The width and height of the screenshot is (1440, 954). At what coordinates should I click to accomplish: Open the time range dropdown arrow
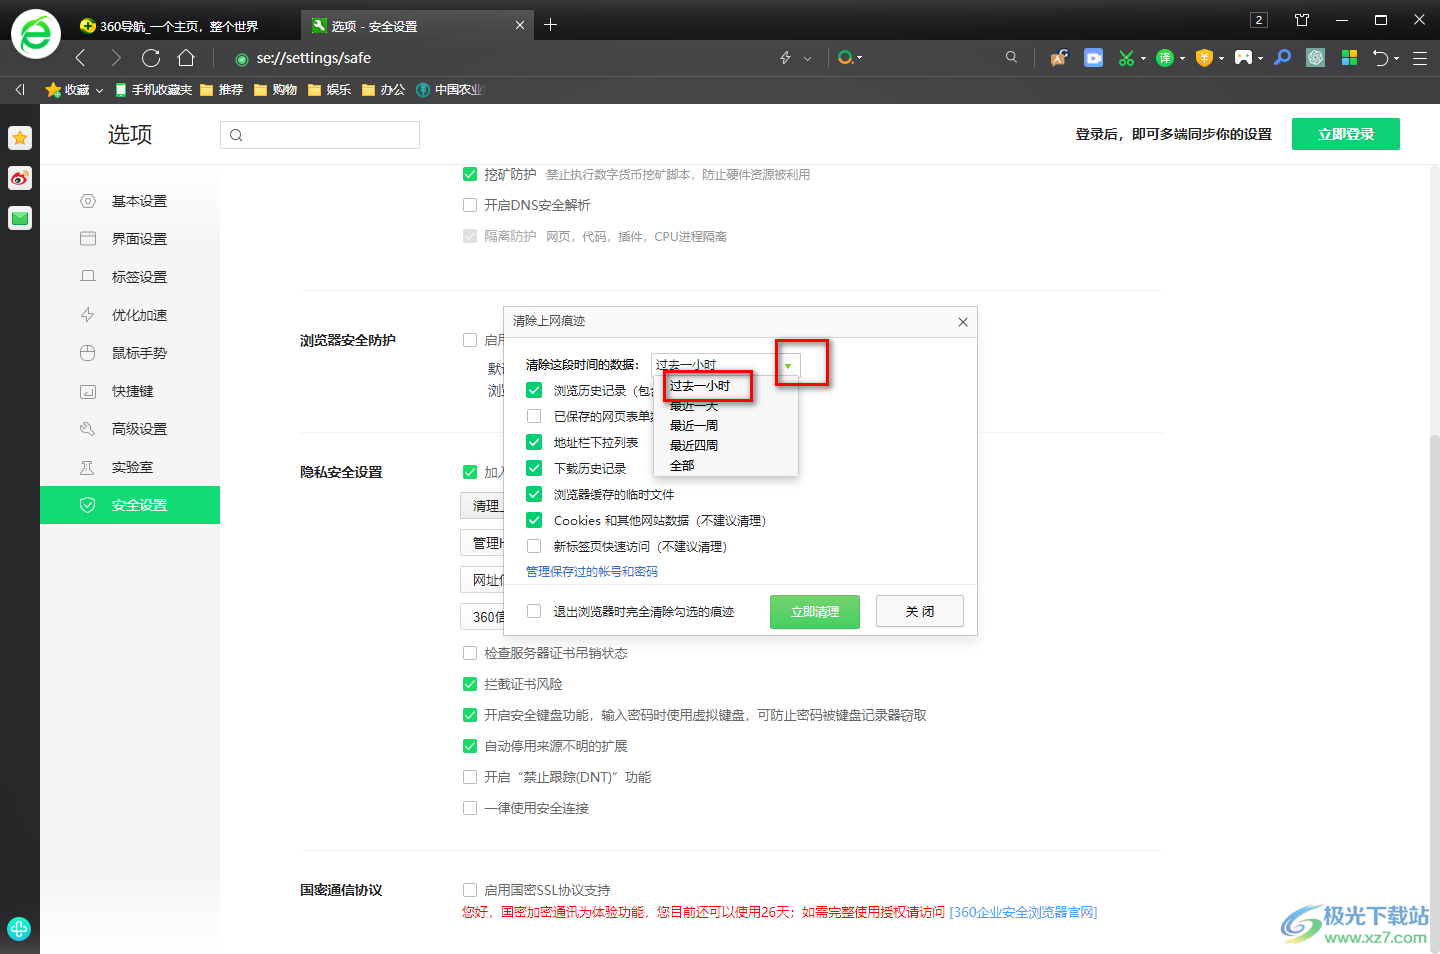tap(788, 366)
